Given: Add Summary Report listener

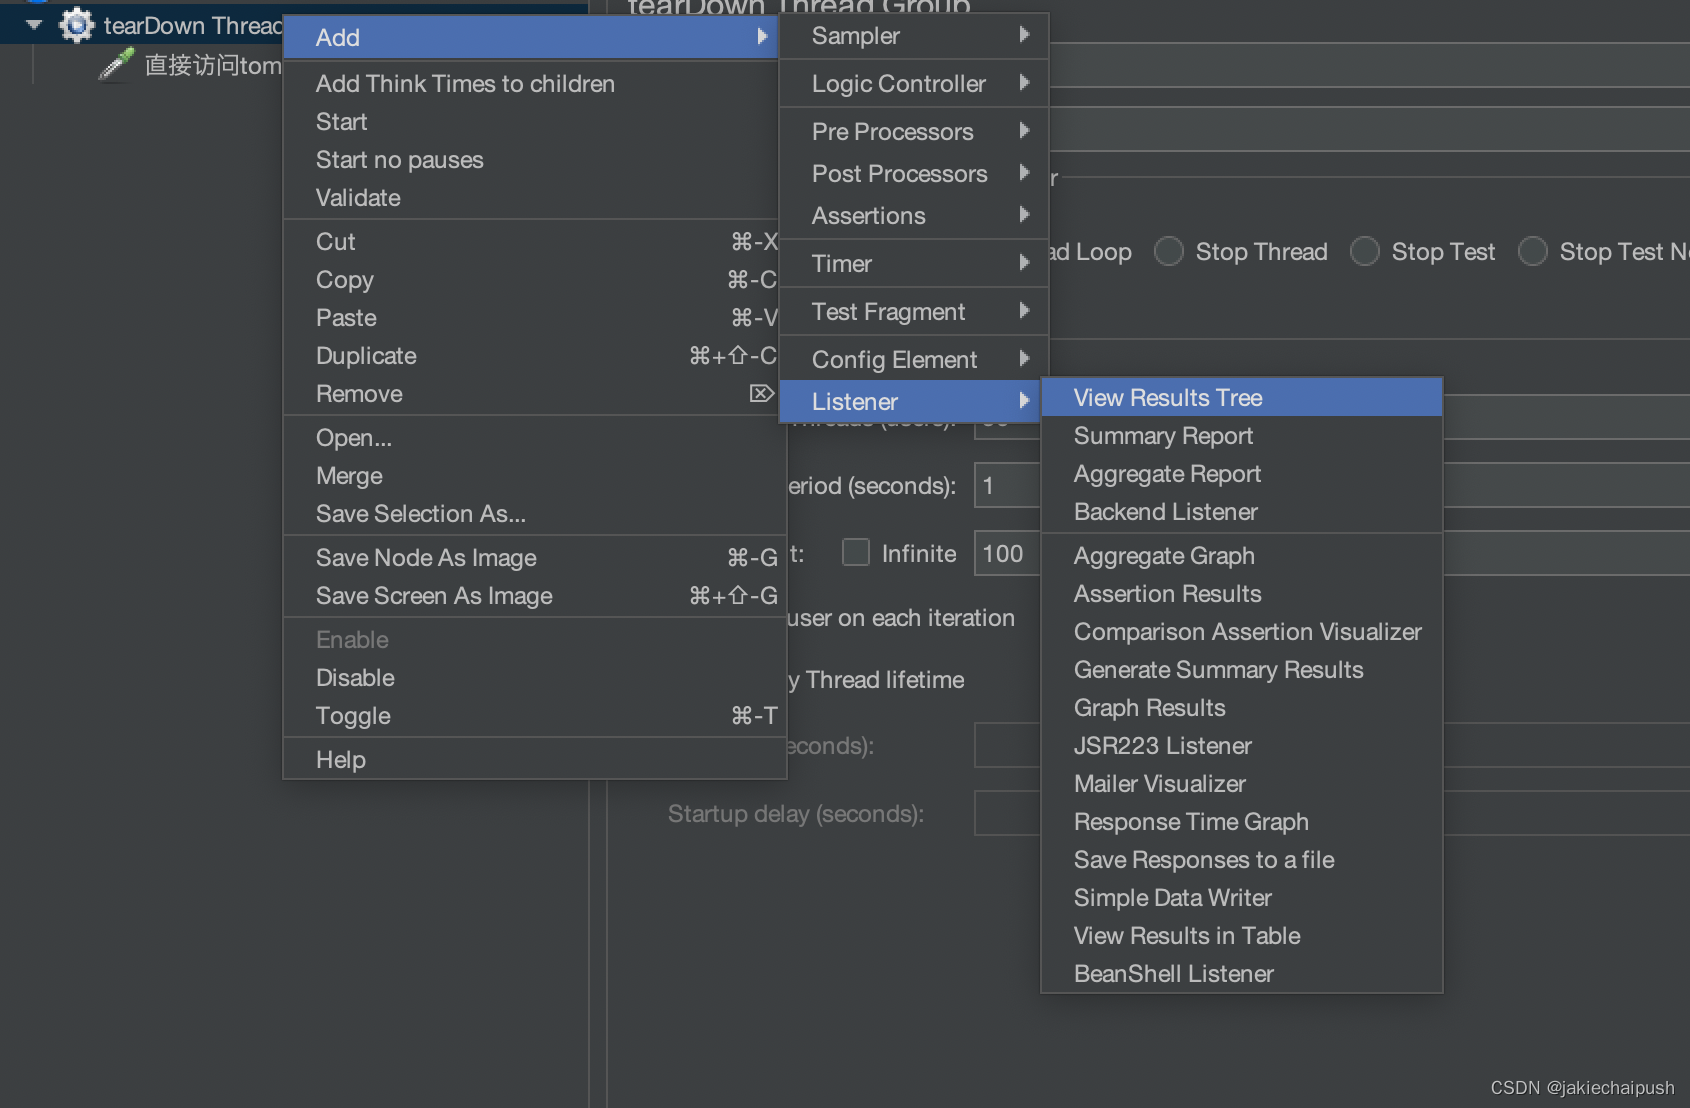Looking at the screenshot, I should point(1242,436).
